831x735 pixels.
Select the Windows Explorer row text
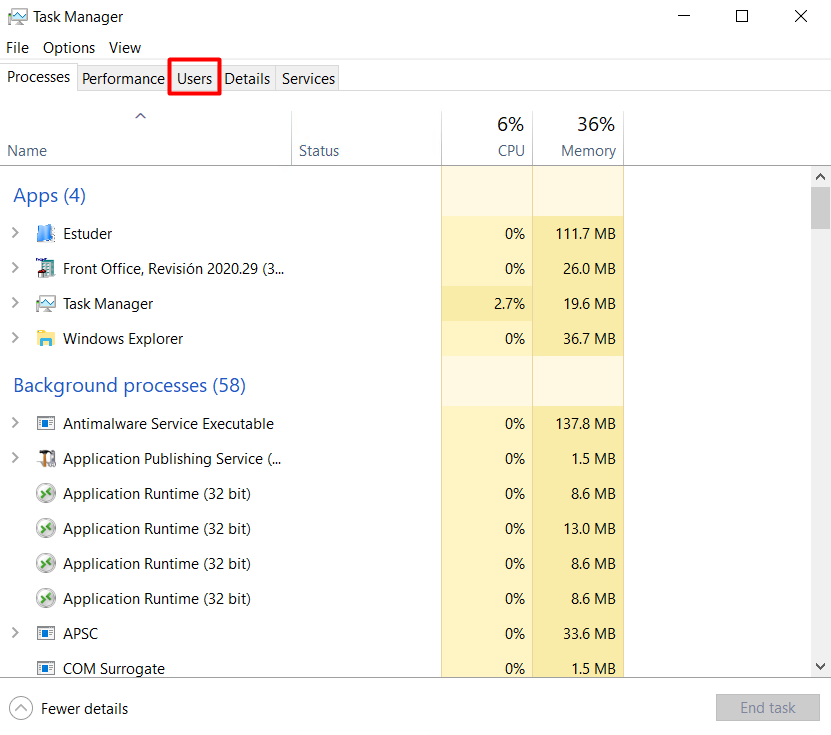pyautogui.click(x=123, y=339)
